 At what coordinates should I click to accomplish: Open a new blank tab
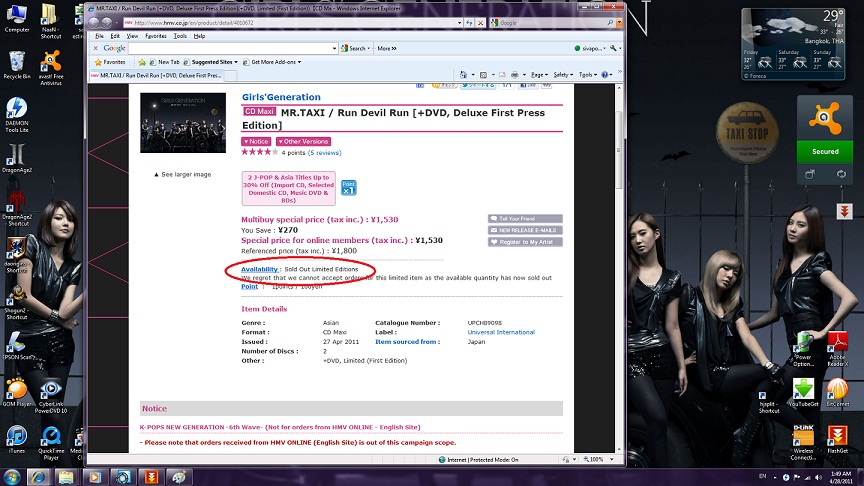coord(231,75)
